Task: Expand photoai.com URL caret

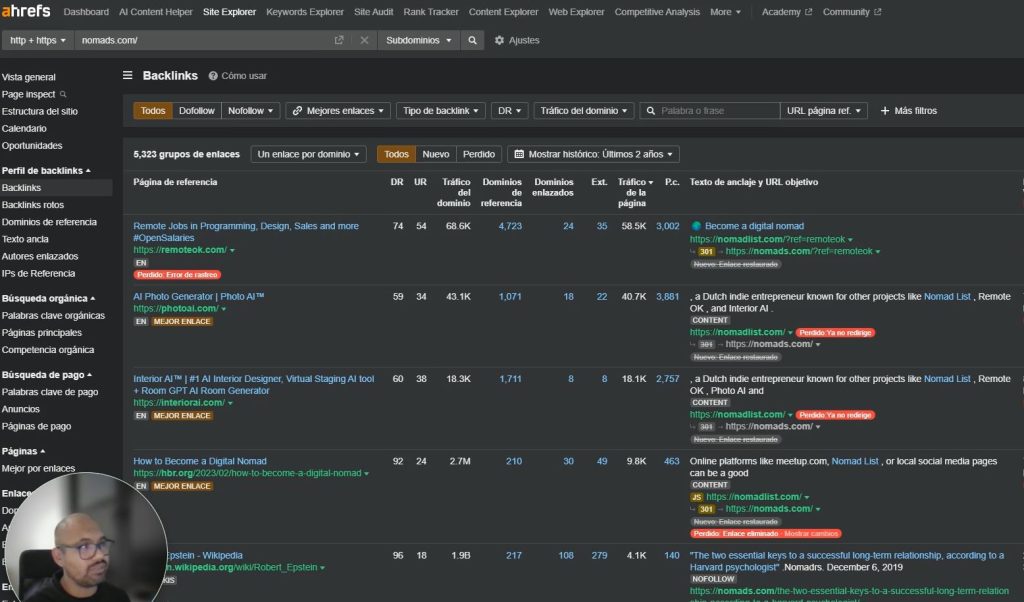Action: 224,309
